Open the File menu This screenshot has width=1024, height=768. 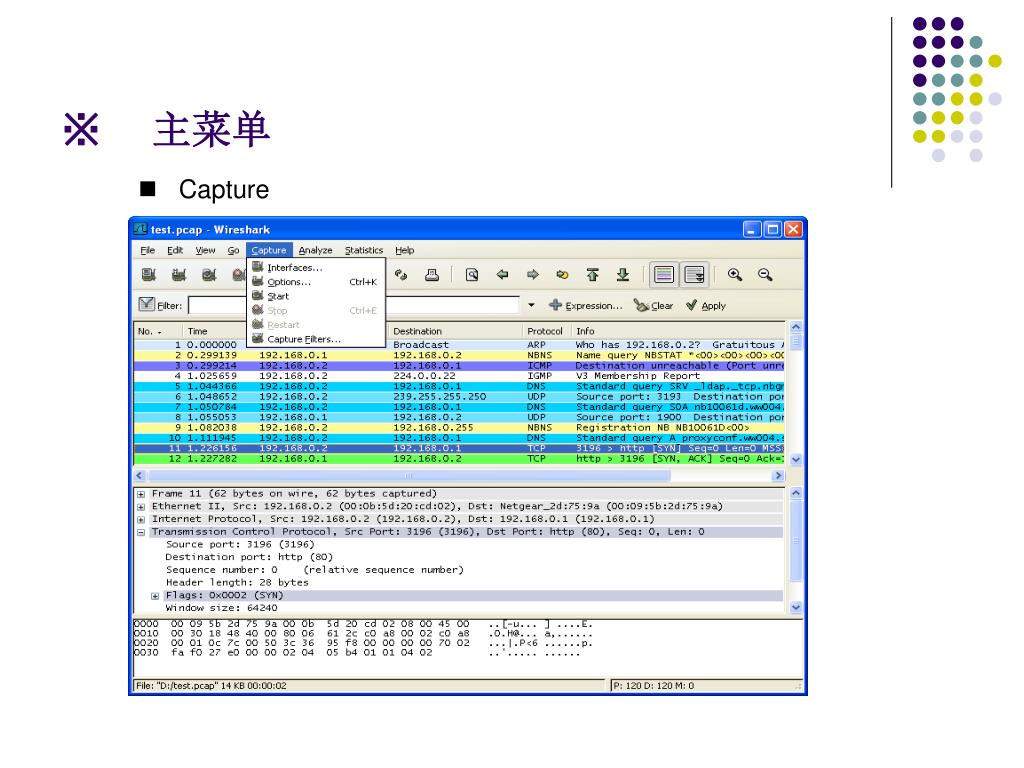(x=148, y=250)
